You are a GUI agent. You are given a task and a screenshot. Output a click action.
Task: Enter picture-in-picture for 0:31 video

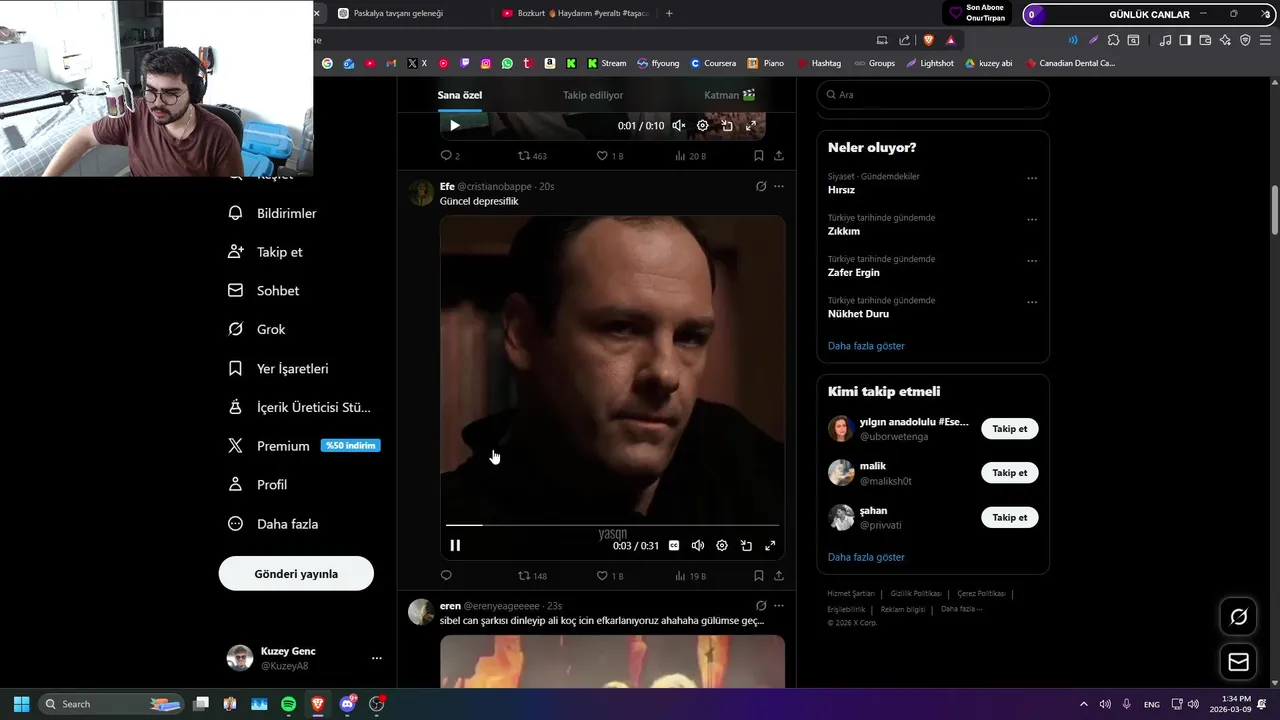(746, 545)
